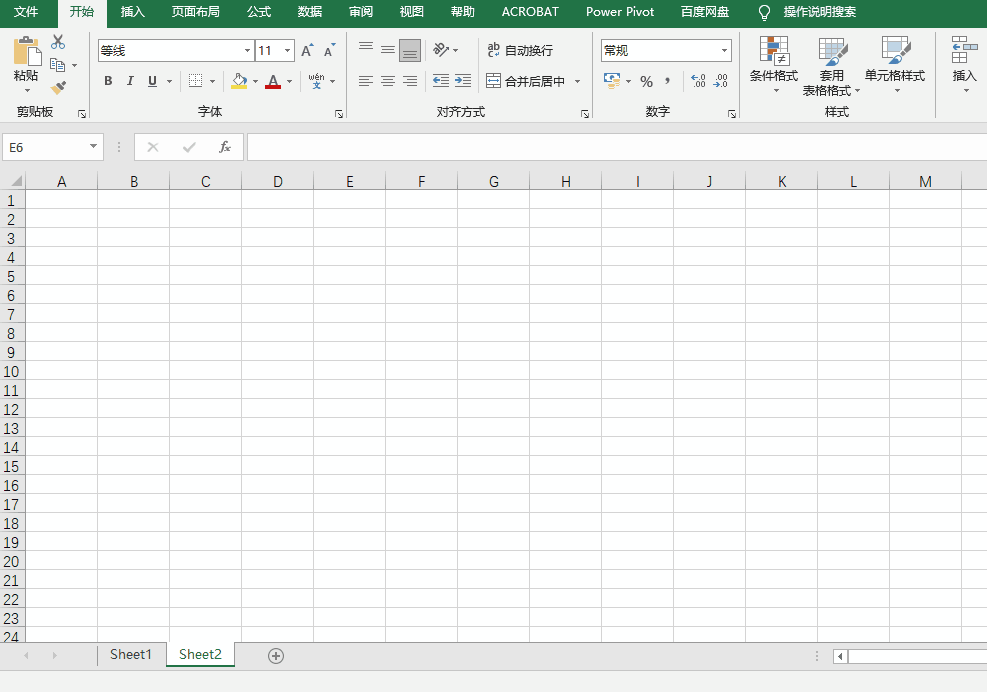
Task: Click the Paste clipboard icon
Action: [x=26, y=51]
